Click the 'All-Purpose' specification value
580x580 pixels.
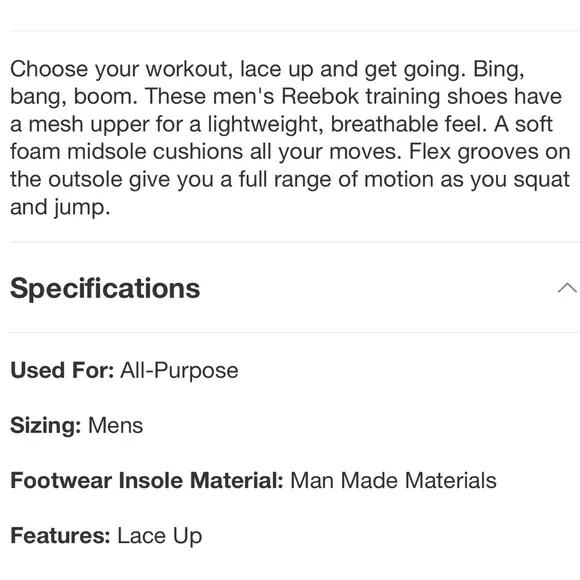(179, 371)
